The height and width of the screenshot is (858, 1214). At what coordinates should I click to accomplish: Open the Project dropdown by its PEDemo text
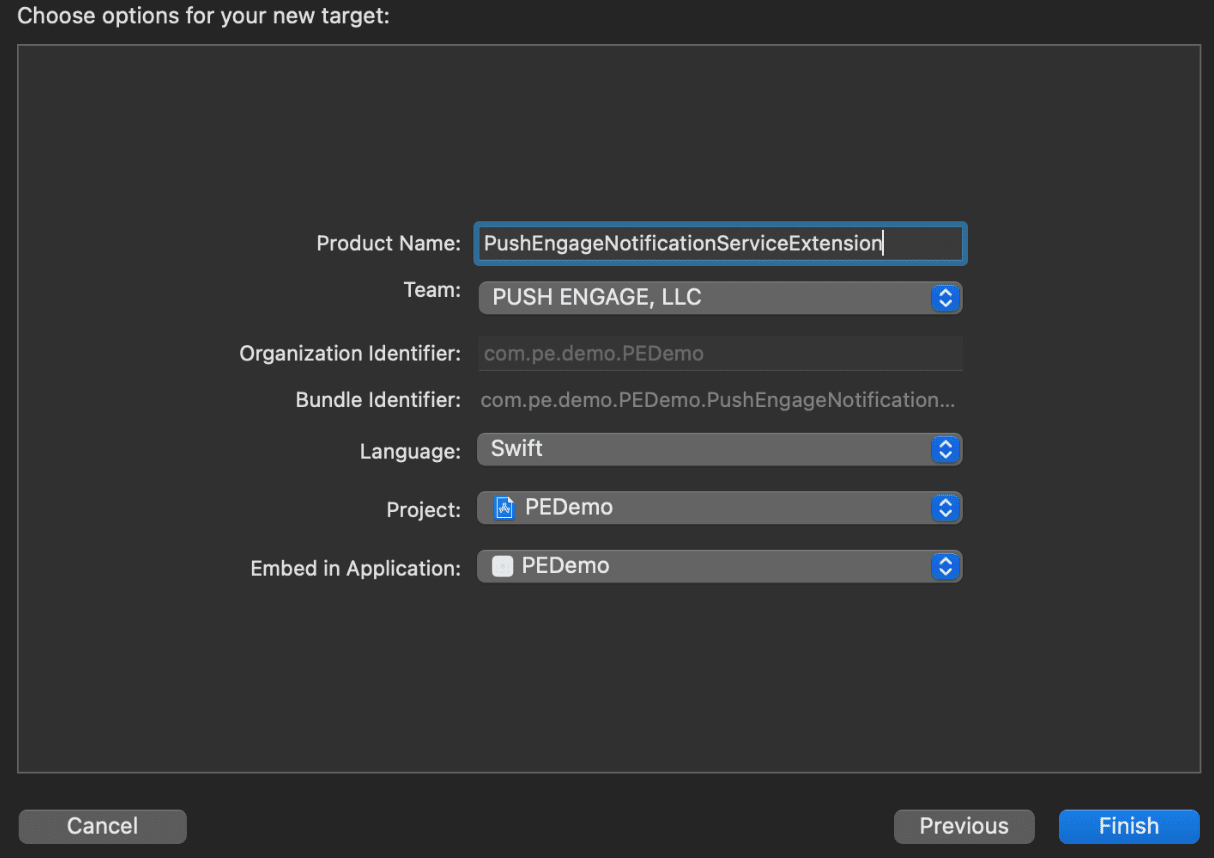[569, 507]
